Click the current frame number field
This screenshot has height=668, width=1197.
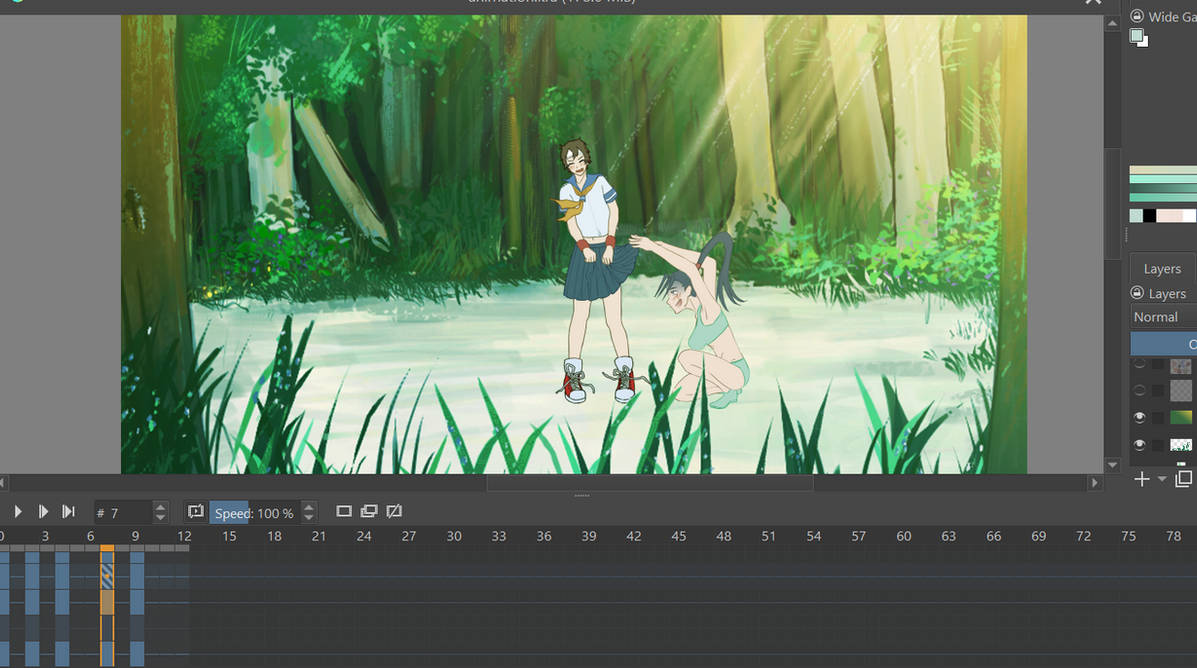click(122, 513)
